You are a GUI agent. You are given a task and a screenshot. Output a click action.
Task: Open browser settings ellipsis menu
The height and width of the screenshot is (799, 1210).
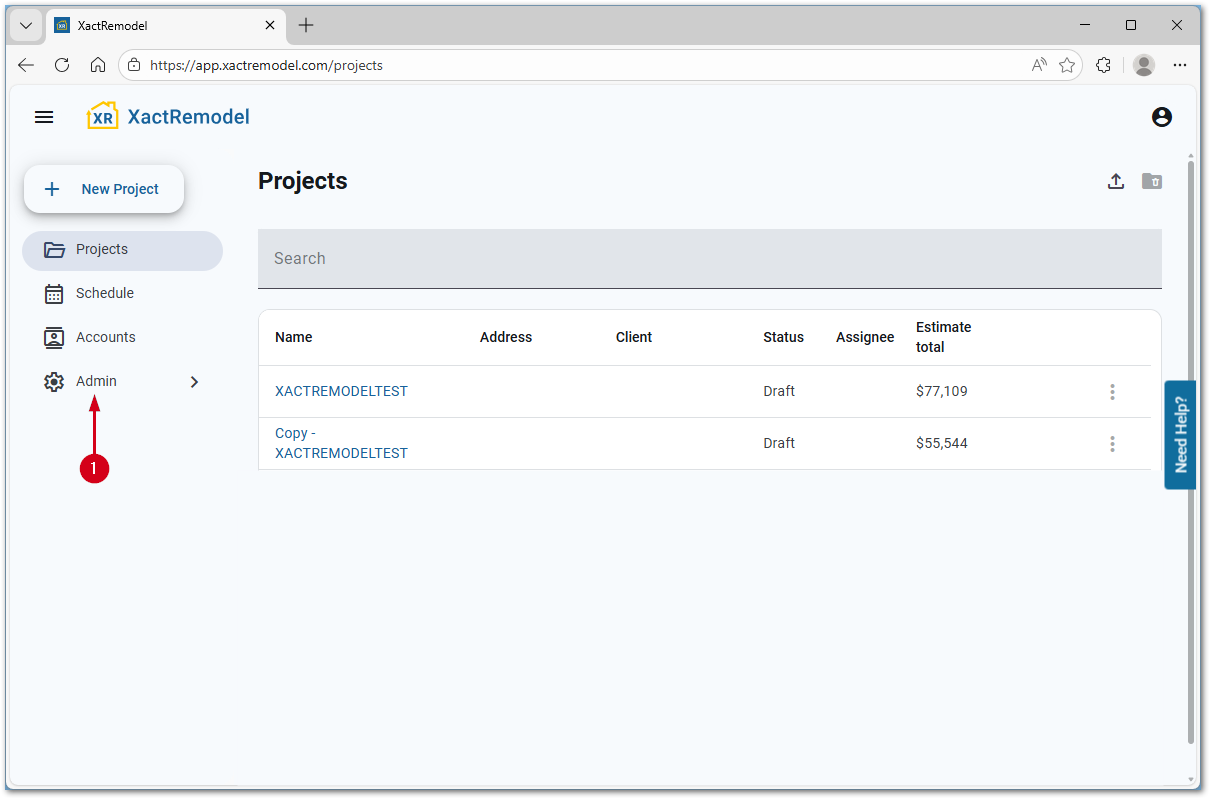(1180, 65)
